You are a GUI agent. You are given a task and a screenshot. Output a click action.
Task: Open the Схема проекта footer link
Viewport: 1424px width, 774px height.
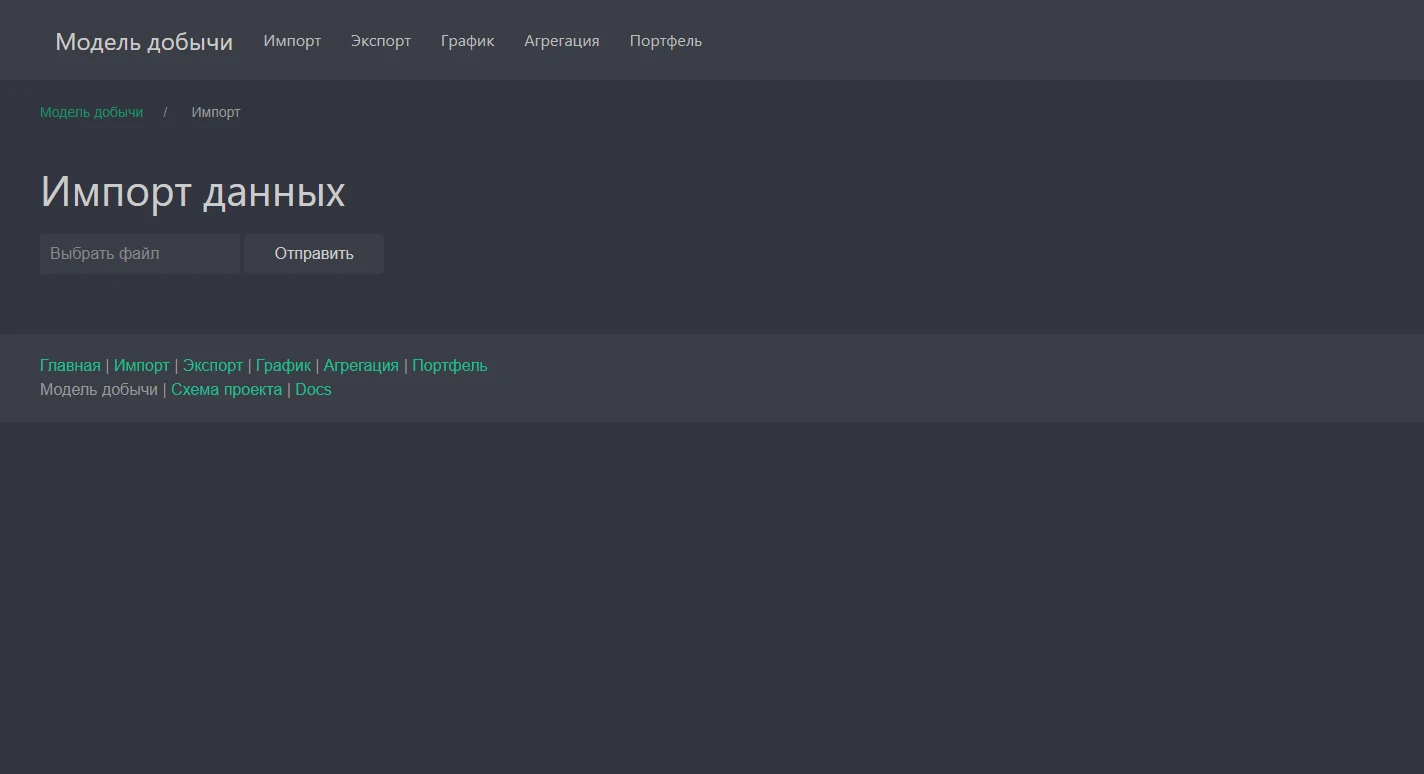[x=226, y=390]
